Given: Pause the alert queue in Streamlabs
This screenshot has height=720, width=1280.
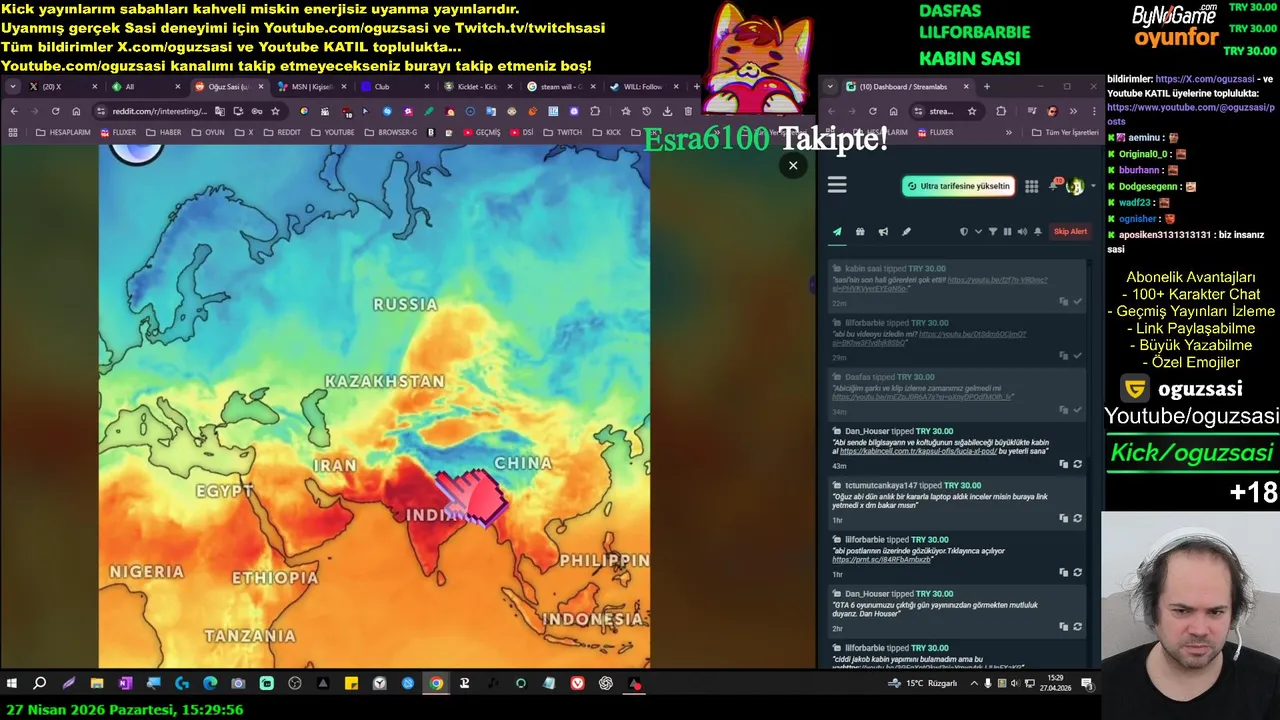Looking at the screenshot, I should click(1007, 232).
